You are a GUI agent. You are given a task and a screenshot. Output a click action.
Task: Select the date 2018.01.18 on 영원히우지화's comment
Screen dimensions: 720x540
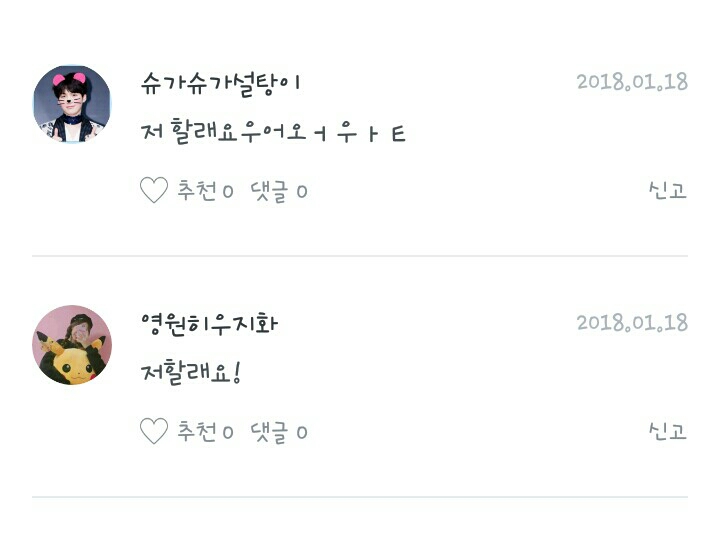[x=632, y=323]
